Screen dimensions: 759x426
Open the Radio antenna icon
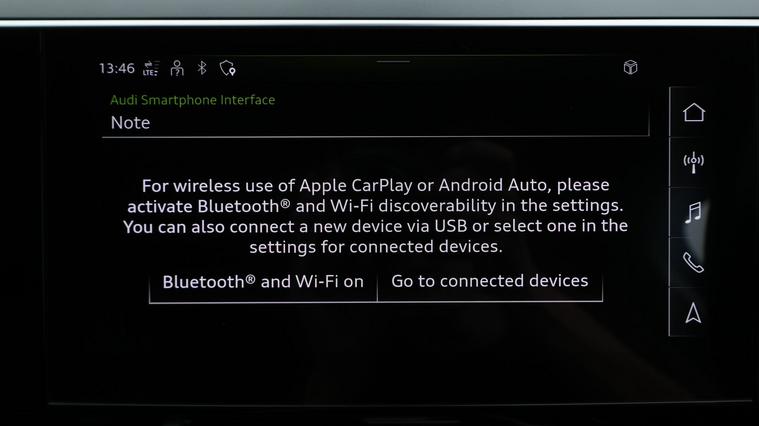pos(694,162)
